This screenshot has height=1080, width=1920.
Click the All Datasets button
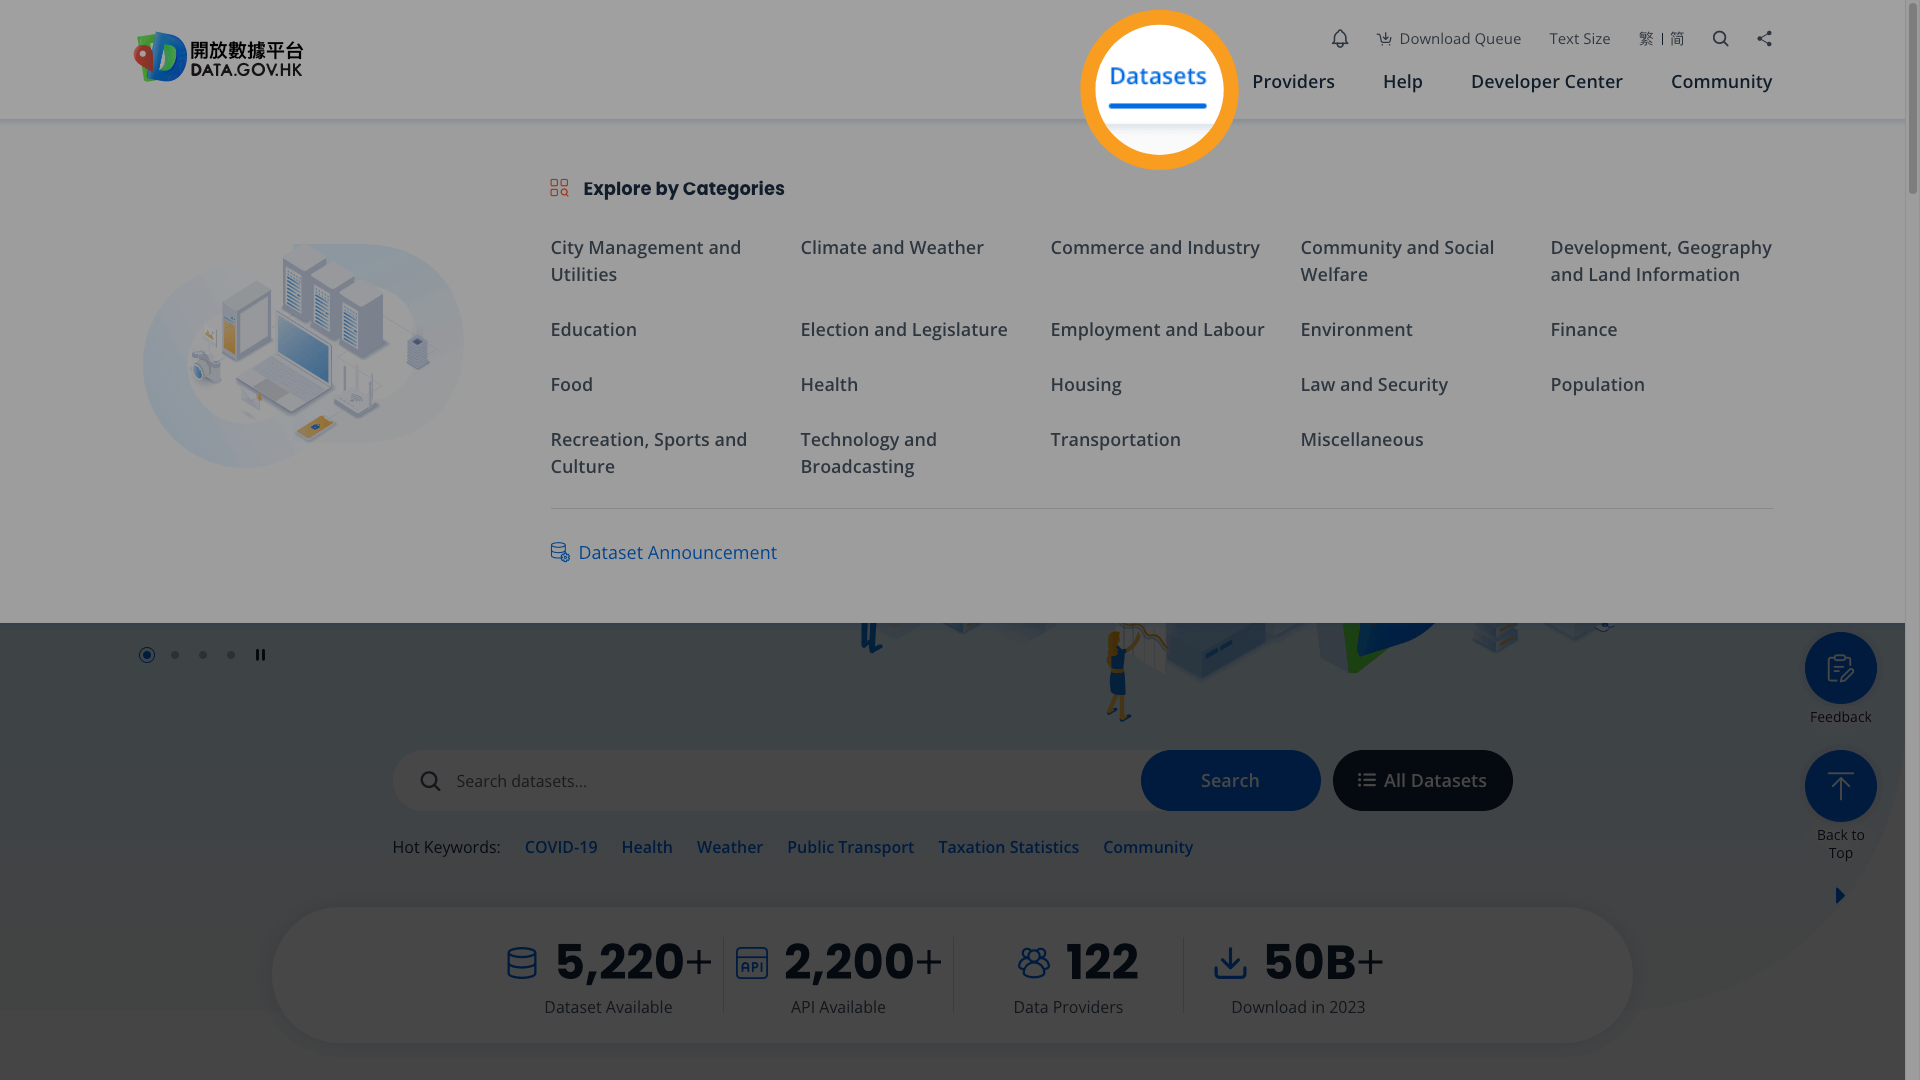(1422, 780)
